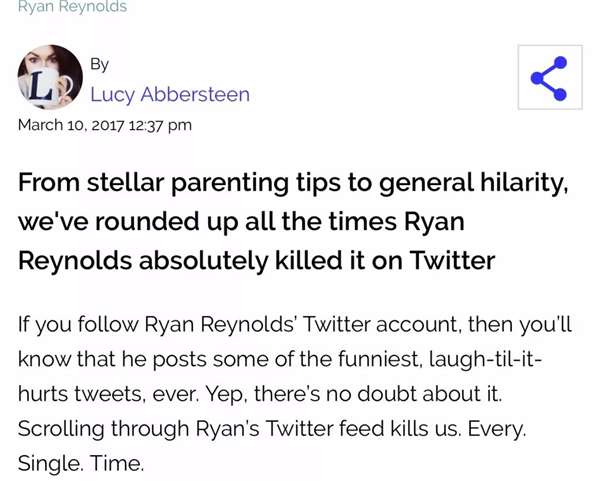Open the Ryan Reynolds tag link at top

point(72,7)
